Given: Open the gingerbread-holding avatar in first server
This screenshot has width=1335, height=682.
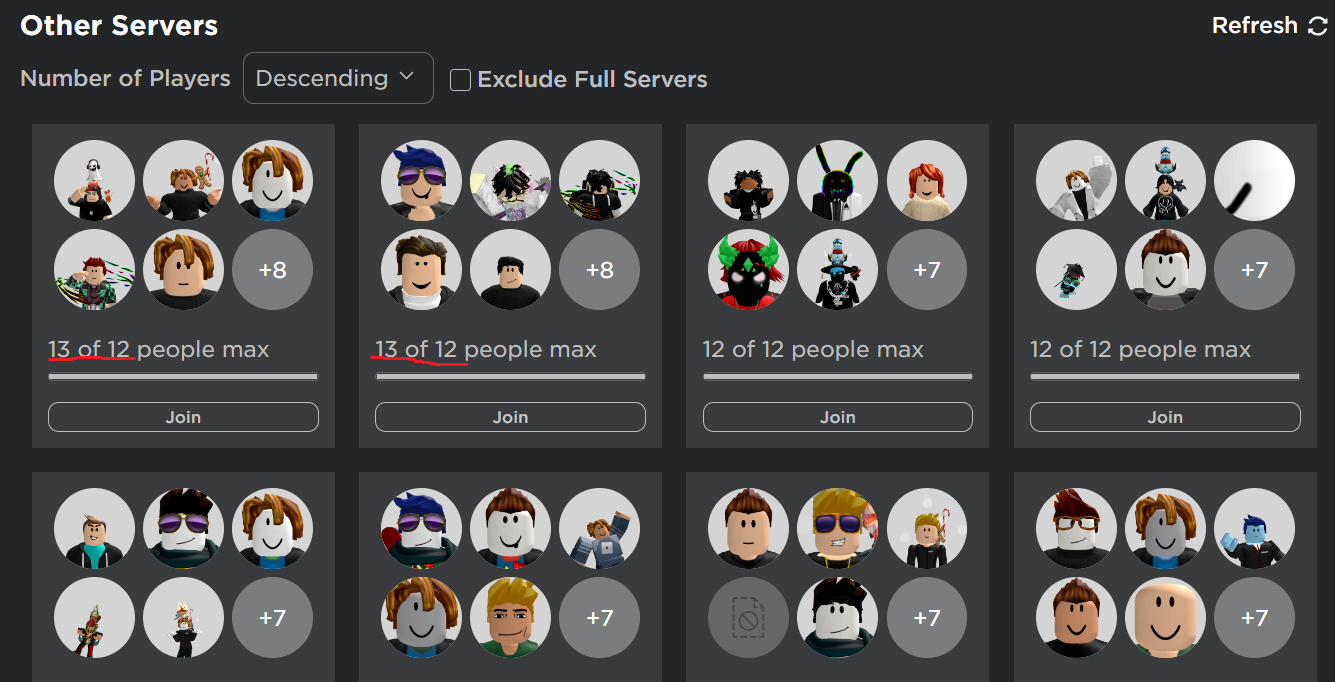Looking at the screenshot, I should coord(183,180).
